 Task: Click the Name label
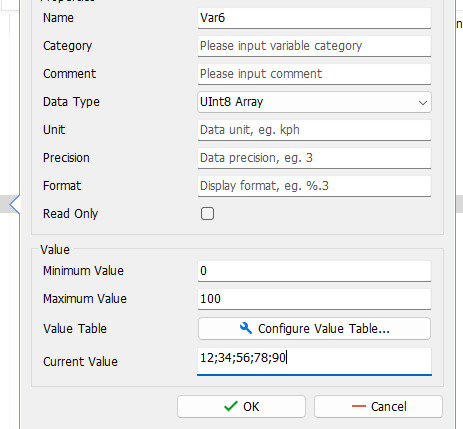[58, 18]
